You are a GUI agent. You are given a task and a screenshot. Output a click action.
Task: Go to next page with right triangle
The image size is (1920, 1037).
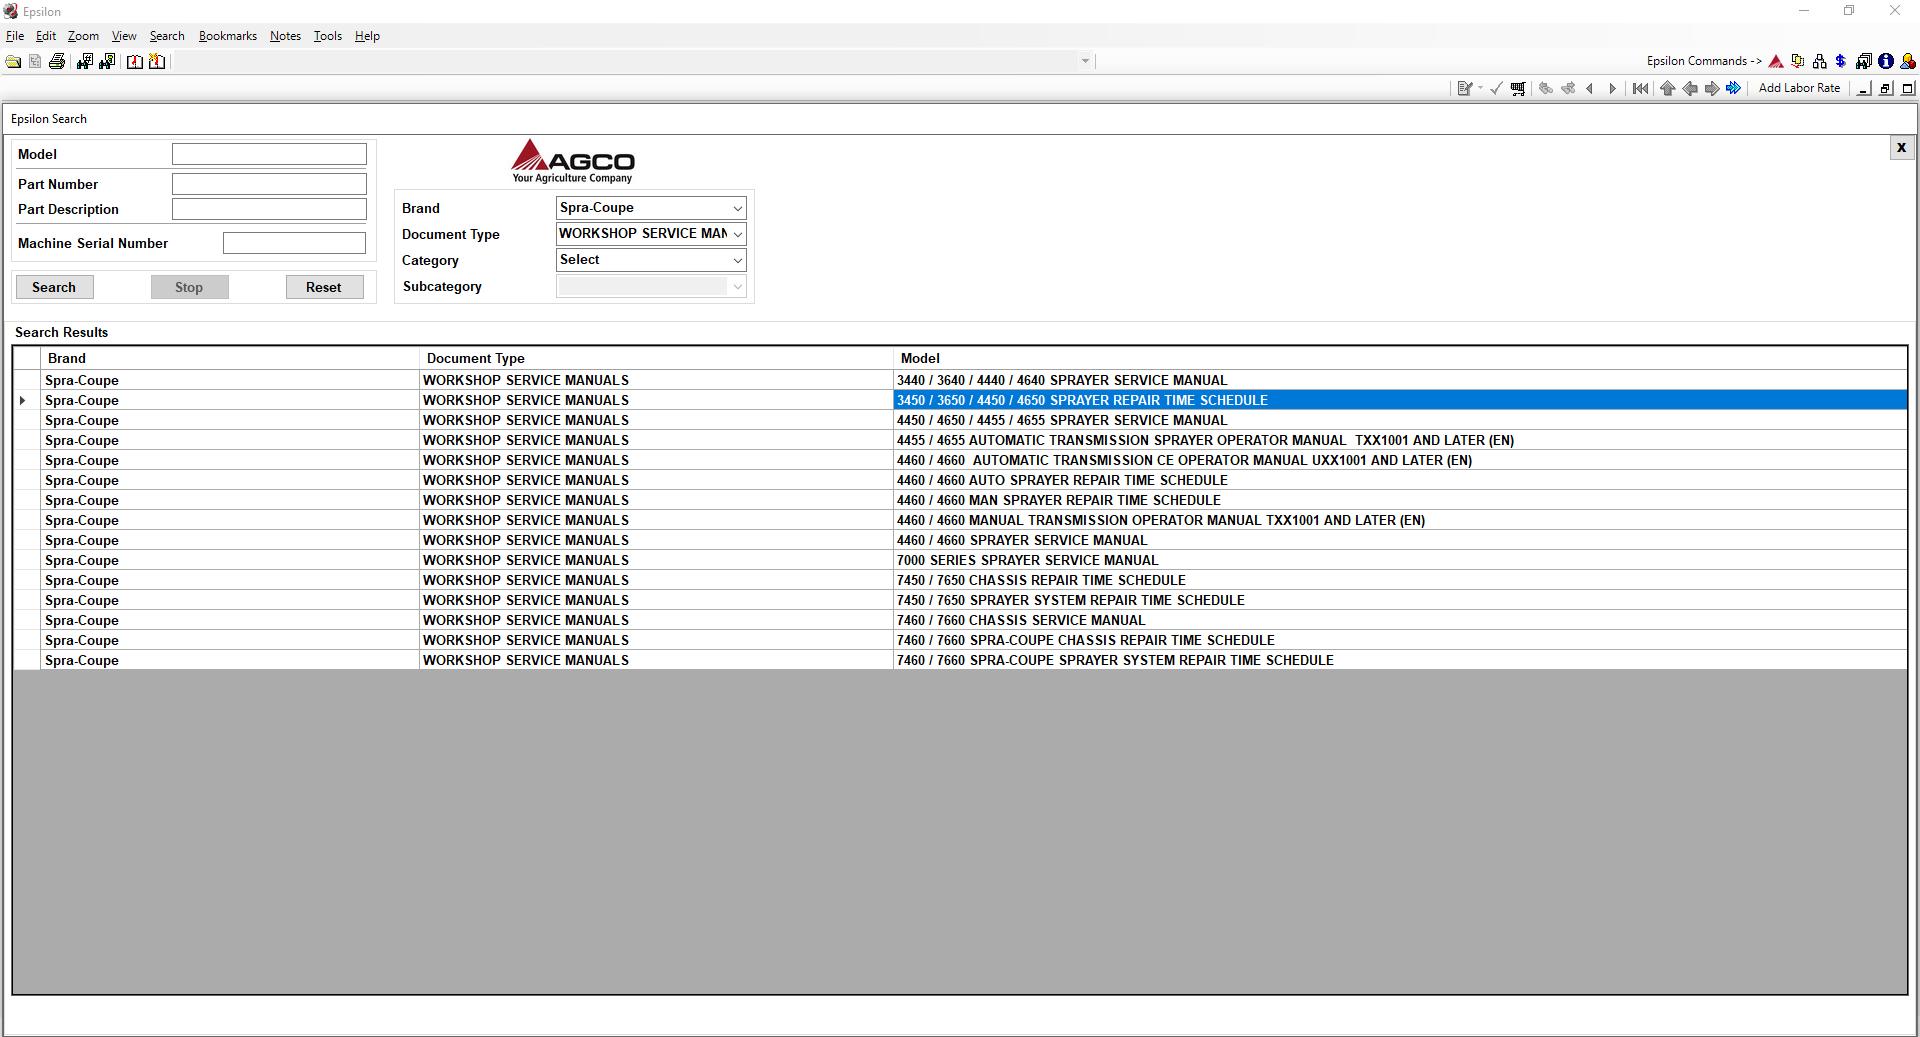point(1612,88)
